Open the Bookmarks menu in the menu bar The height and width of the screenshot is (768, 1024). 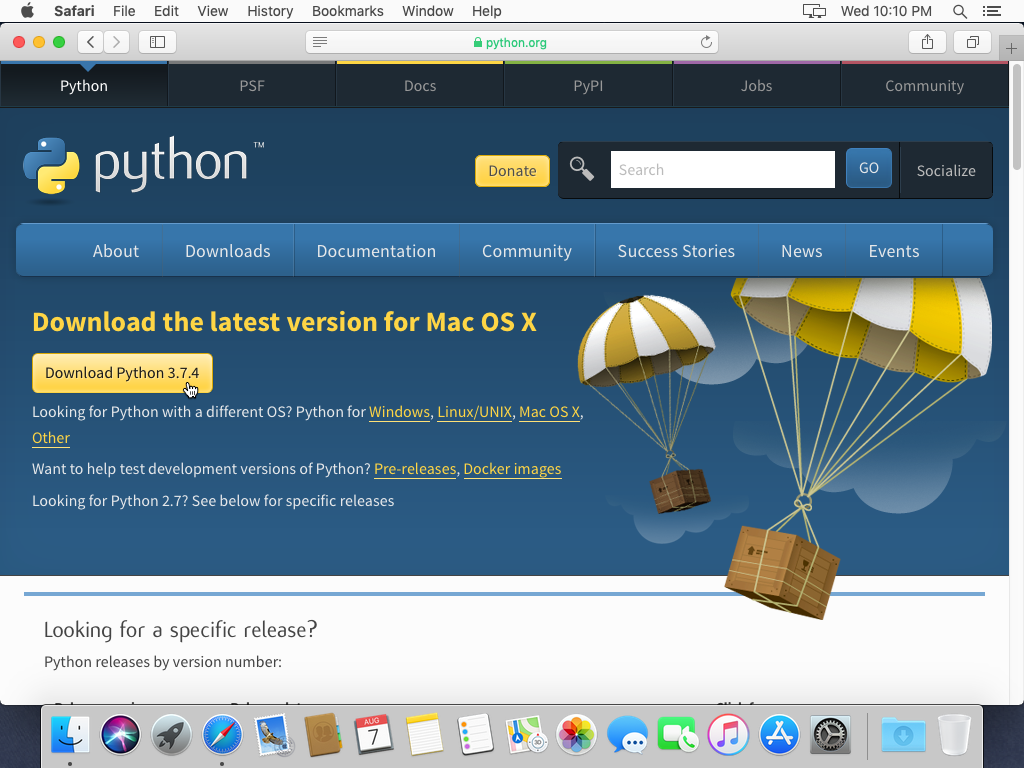tap(347, 11)
